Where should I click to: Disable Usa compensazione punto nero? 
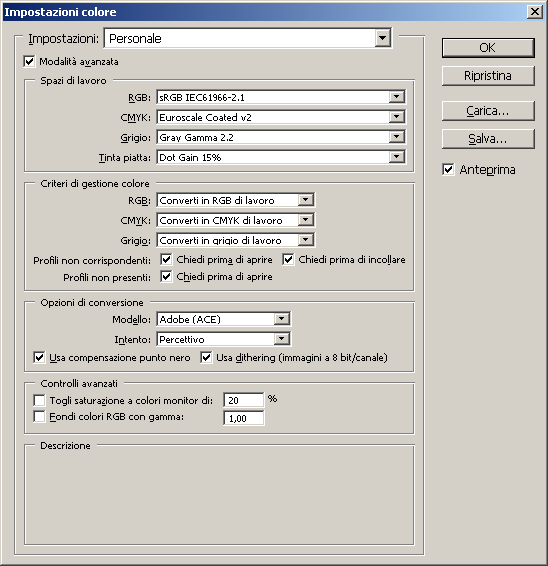point(39,357)
